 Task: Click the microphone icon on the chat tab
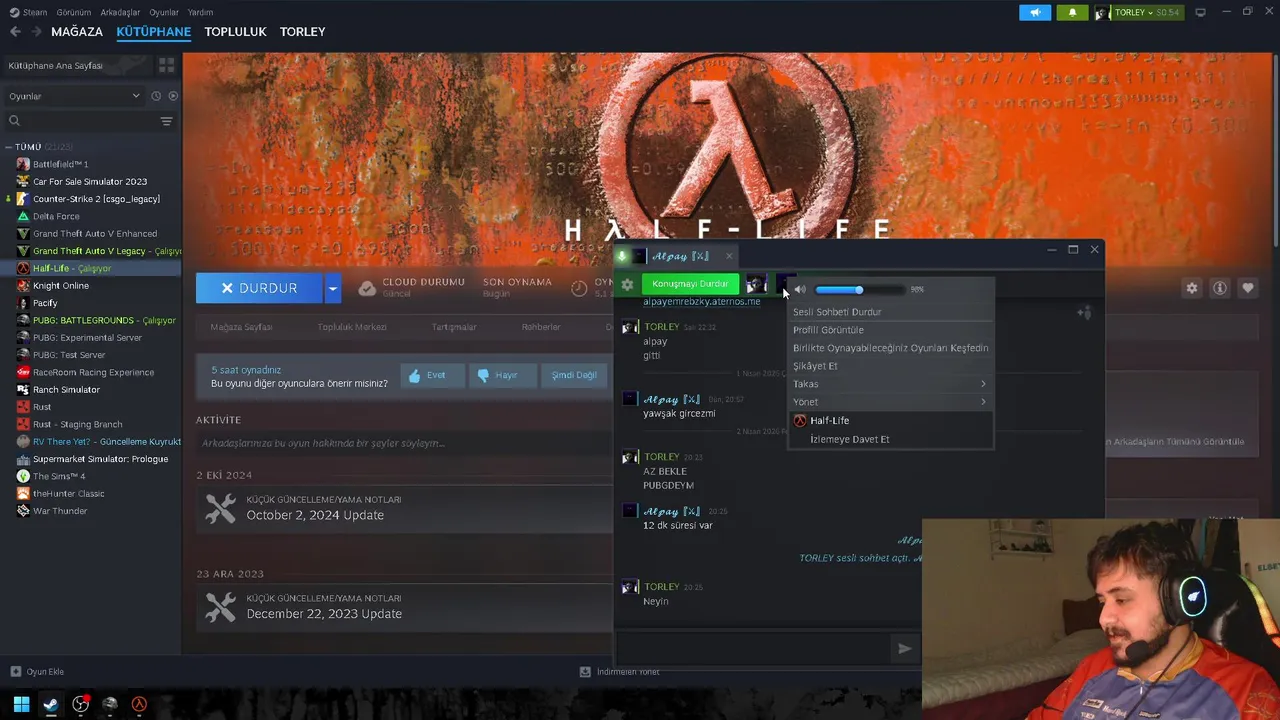tap(622, 256)
